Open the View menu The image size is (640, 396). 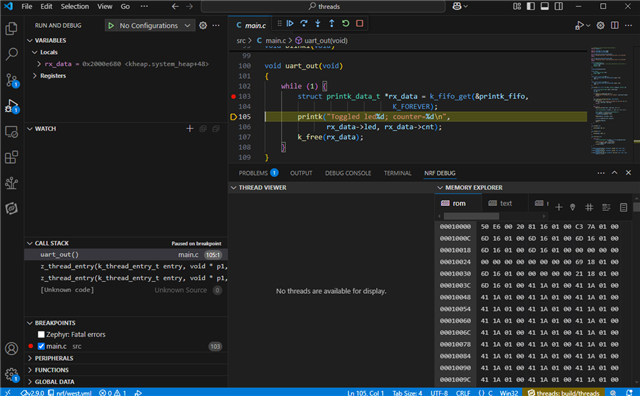[x=104, y=6]
